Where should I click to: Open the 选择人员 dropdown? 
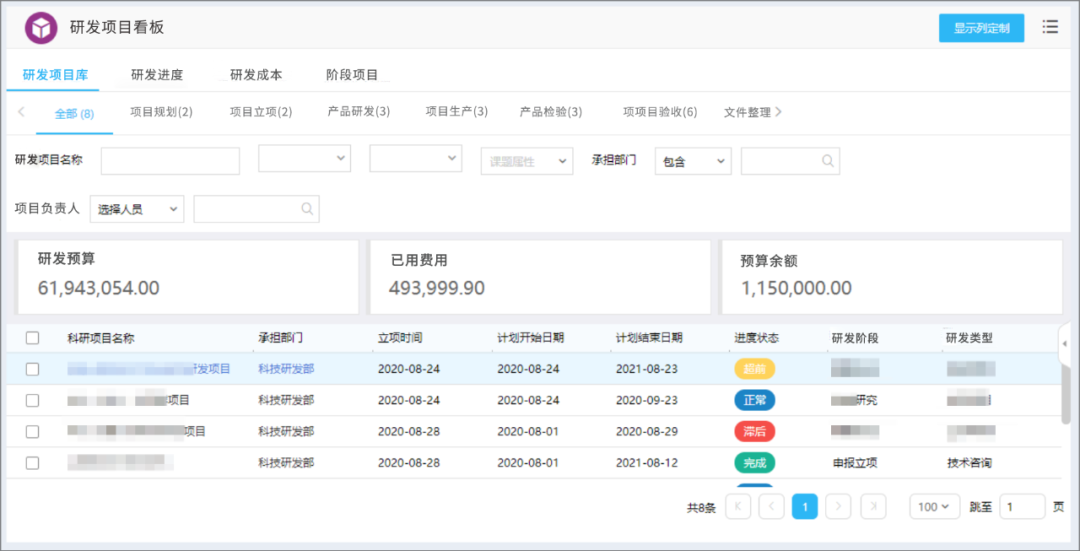tap(137, 209)
